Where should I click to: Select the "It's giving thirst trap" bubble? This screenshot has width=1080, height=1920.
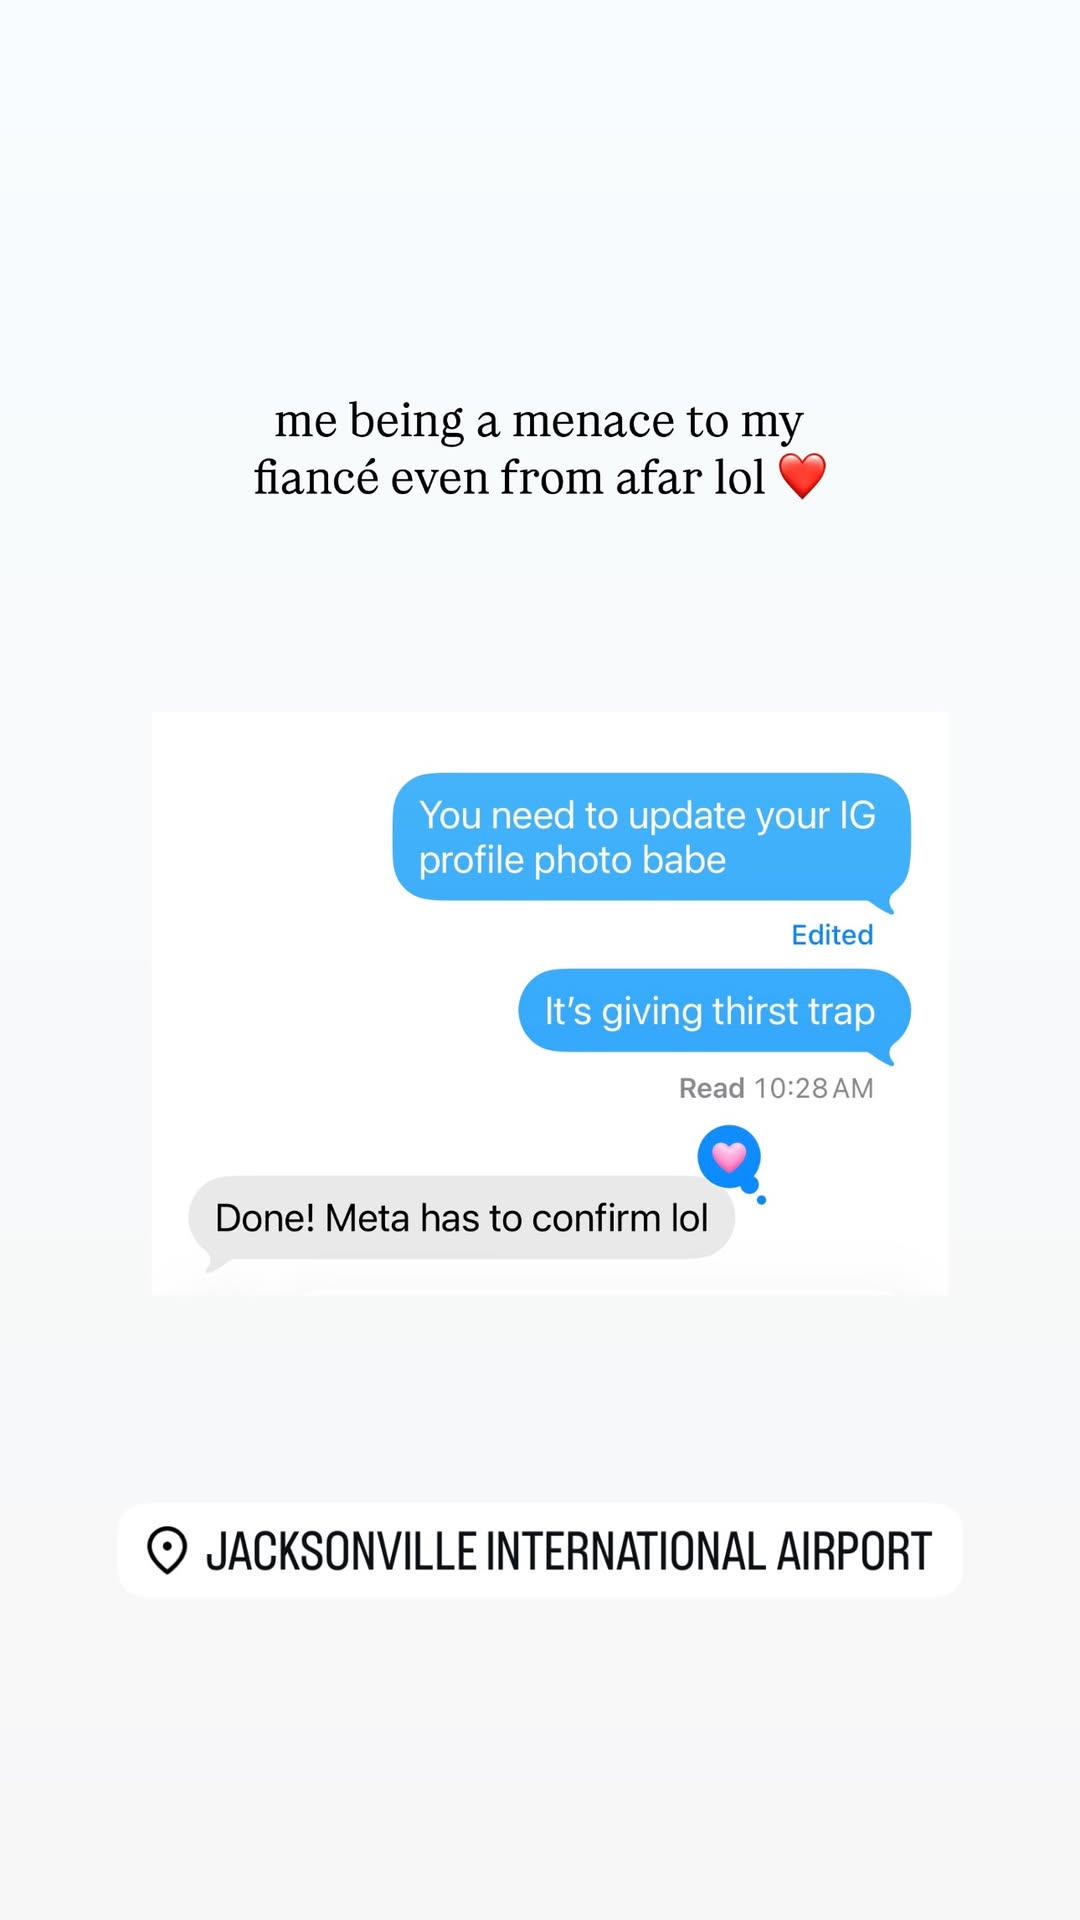[714, 1011]
